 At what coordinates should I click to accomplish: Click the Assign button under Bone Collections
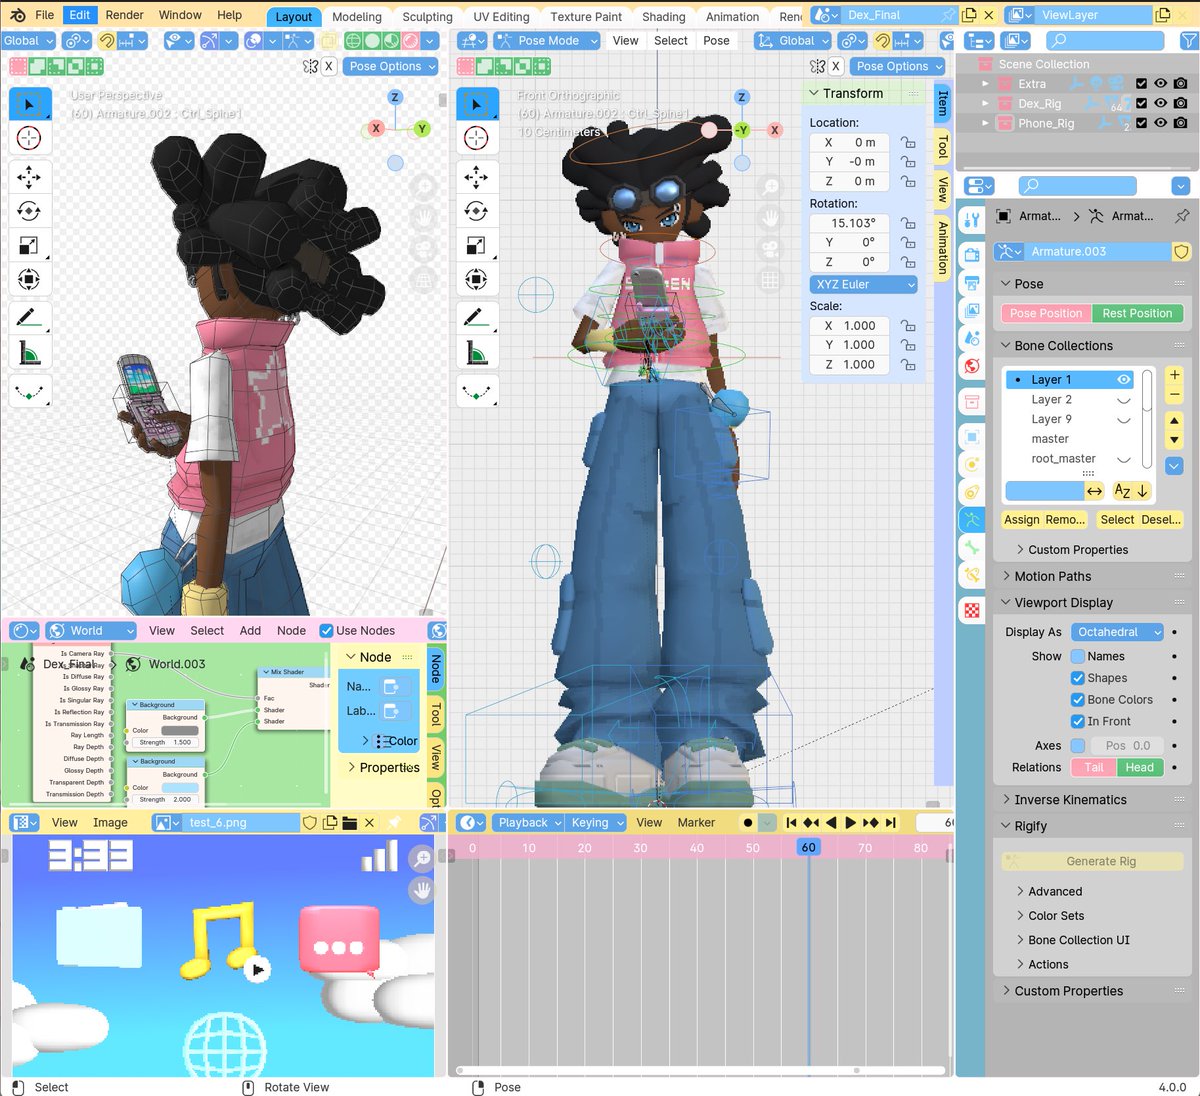click(1022, 520)
